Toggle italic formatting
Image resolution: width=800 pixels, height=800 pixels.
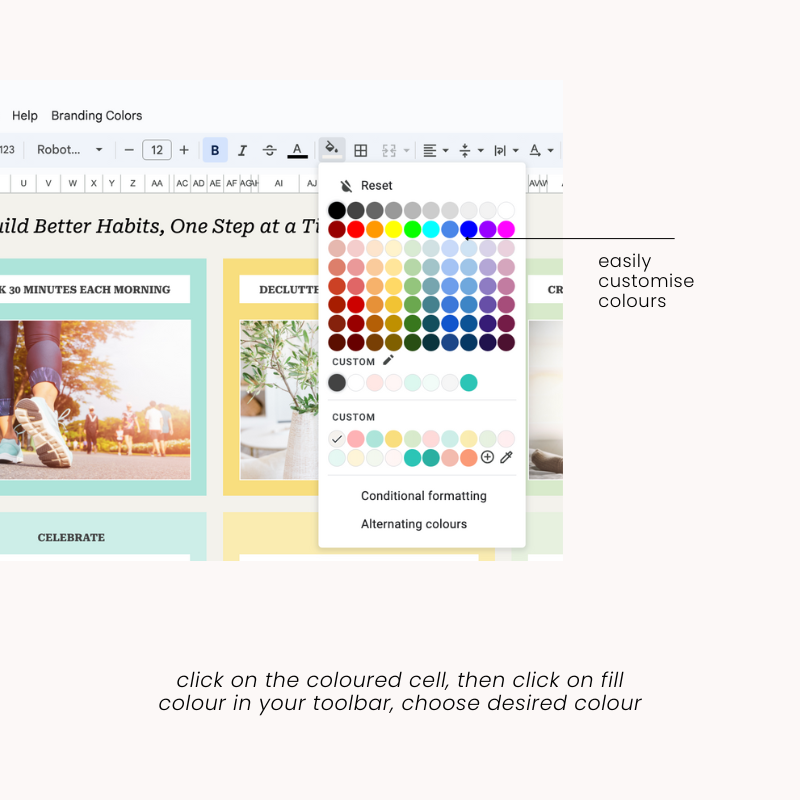coord(242,150)
